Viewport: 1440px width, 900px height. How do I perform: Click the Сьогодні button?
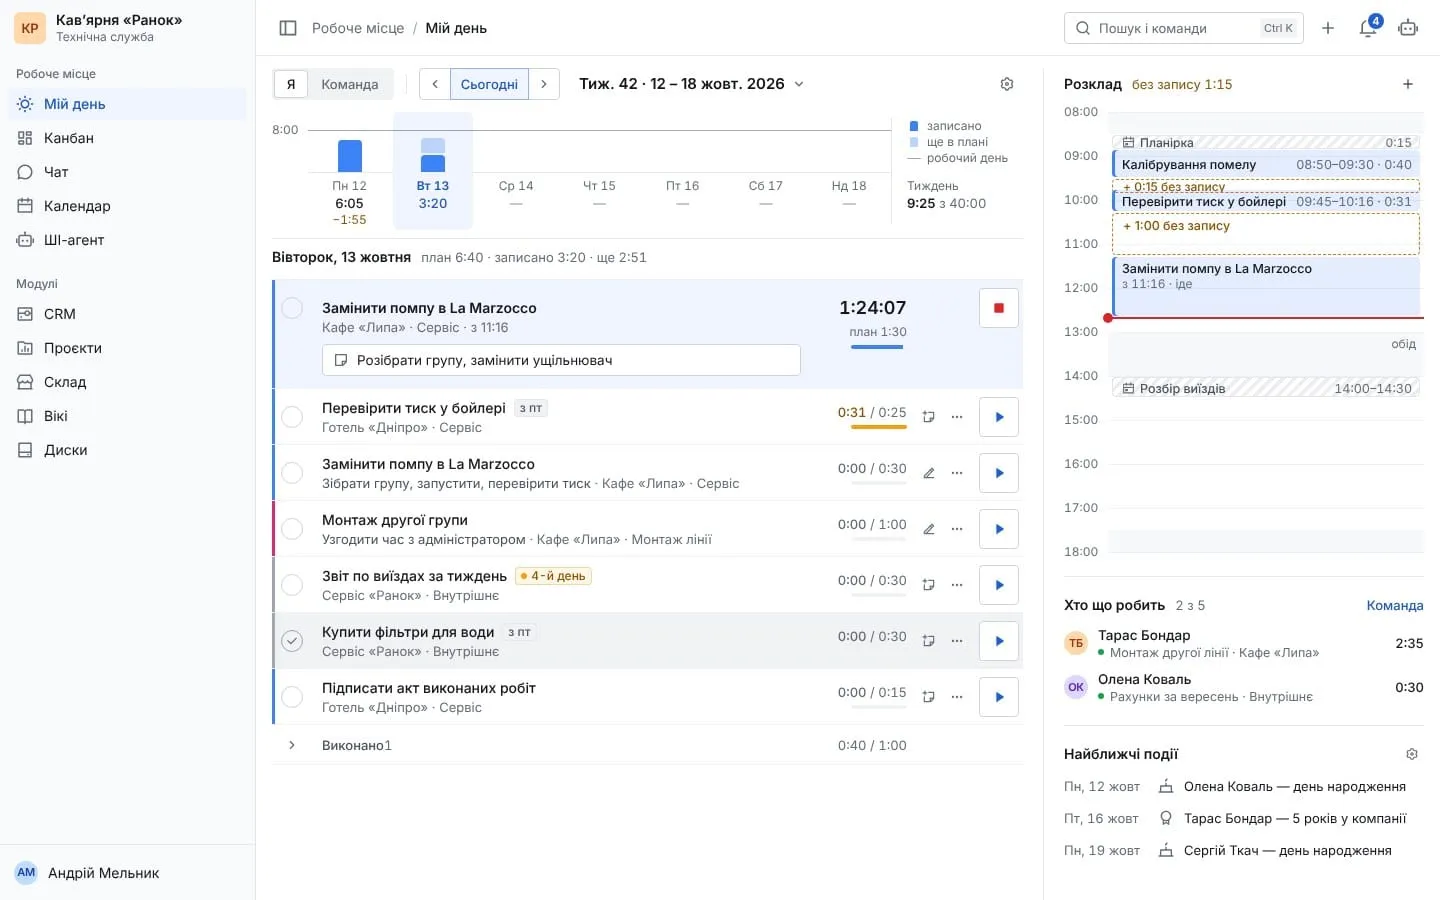[x=489, y=84]
